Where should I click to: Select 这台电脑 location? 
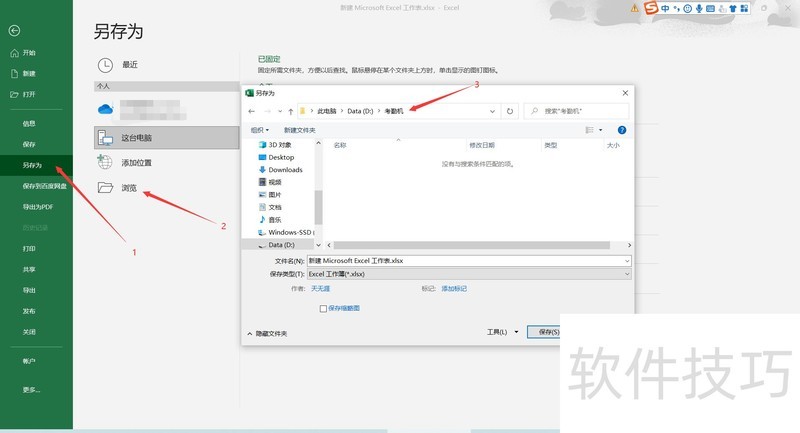166,138
